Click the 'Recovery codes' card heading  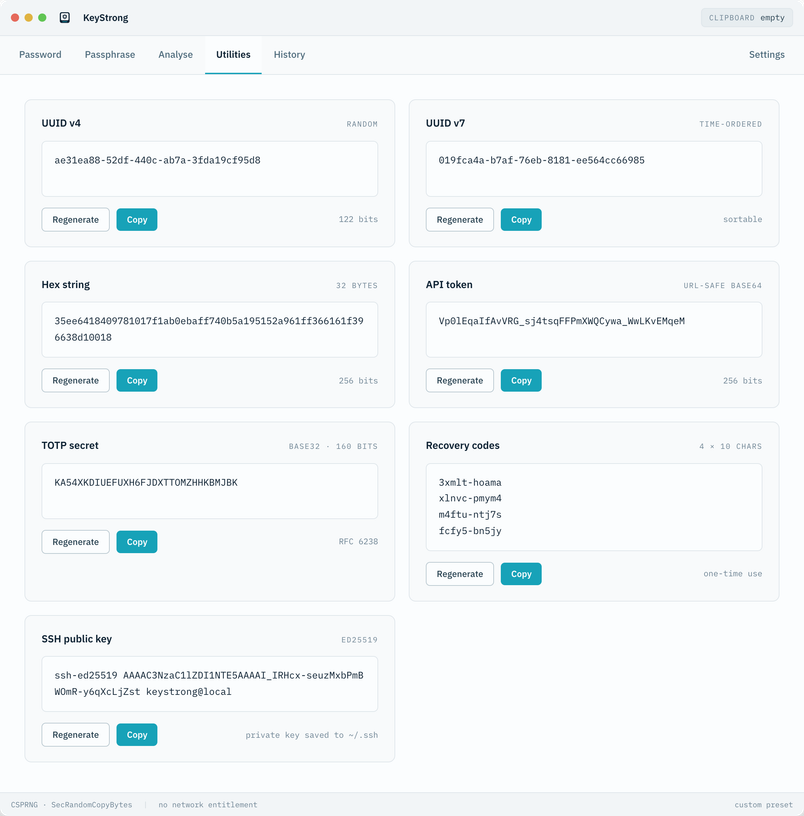tap(463, 445)
